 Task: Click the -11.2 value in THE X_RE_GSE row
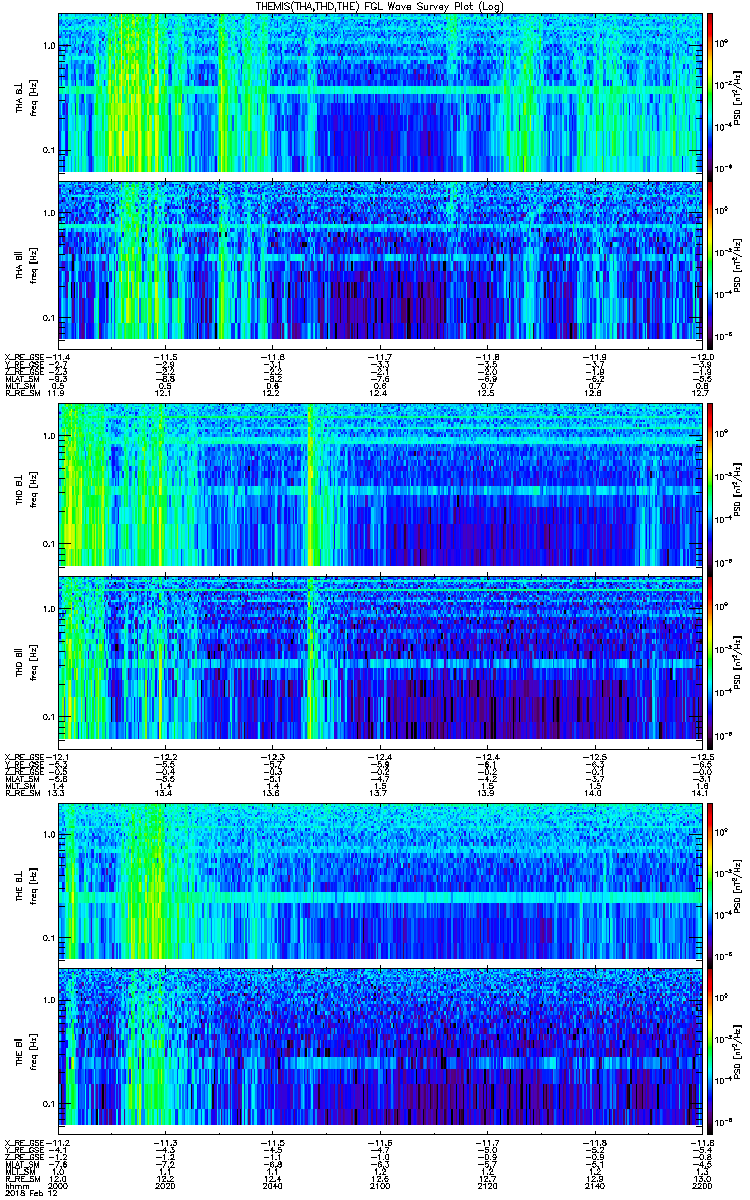coord(59,1143)
